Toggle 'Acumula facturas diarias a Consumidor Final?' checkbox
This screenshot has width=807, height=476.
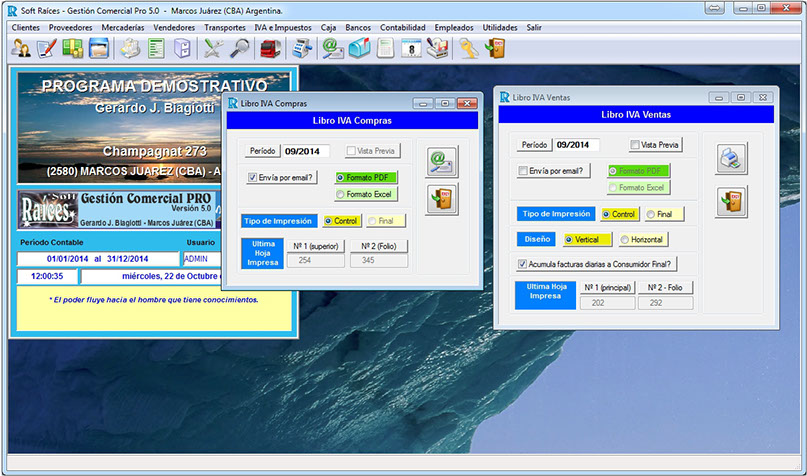click(x=523, y=264)
